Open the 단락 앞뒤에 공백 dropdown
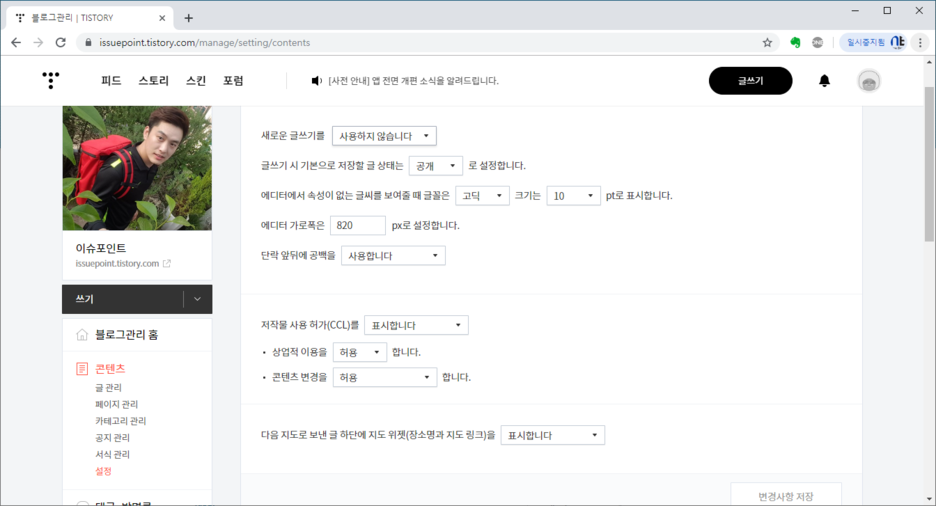 [393, 256]
